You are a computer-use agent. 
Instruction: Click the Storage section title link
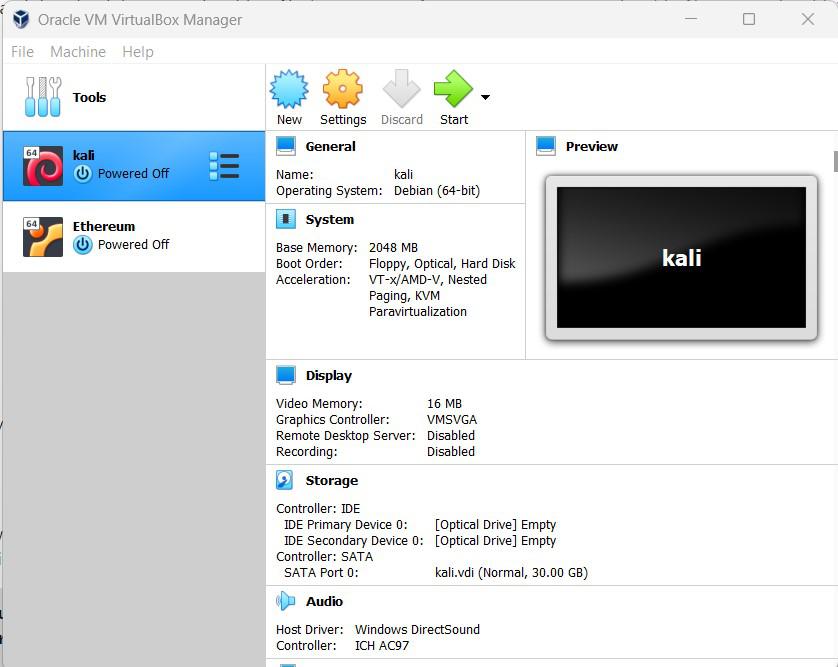[x=331, y=481]
